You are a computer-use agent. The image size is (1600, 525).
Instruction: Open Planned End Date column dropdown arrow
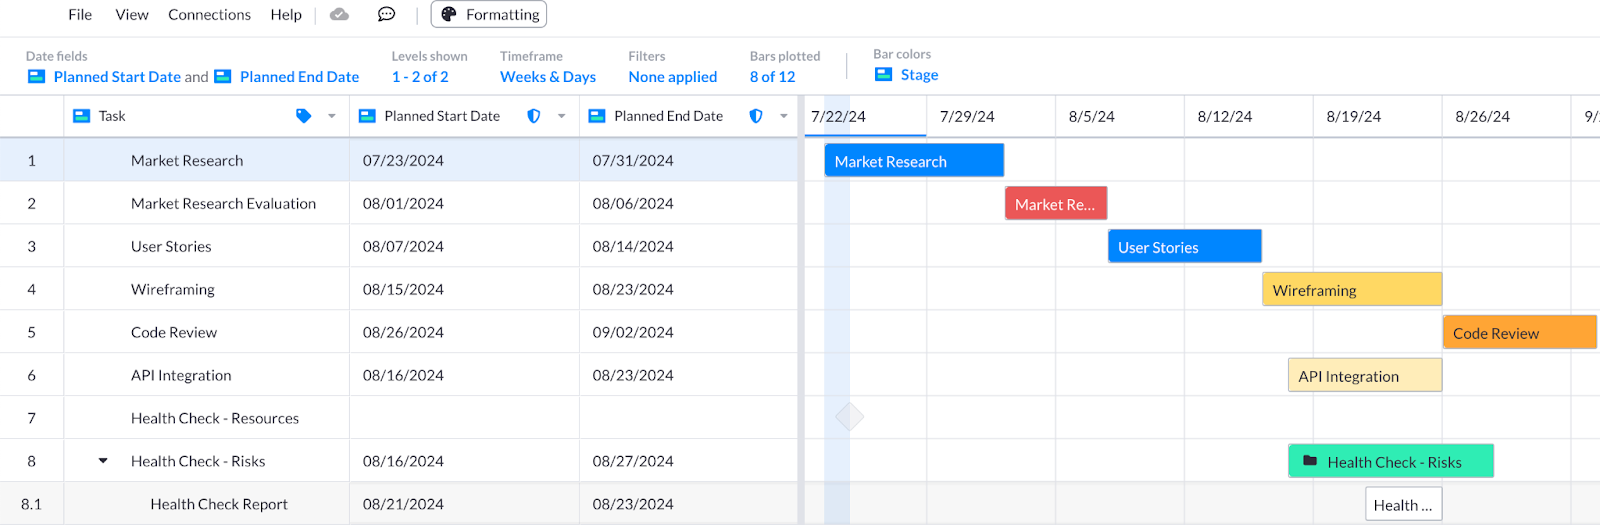click(x=784, y=116)
